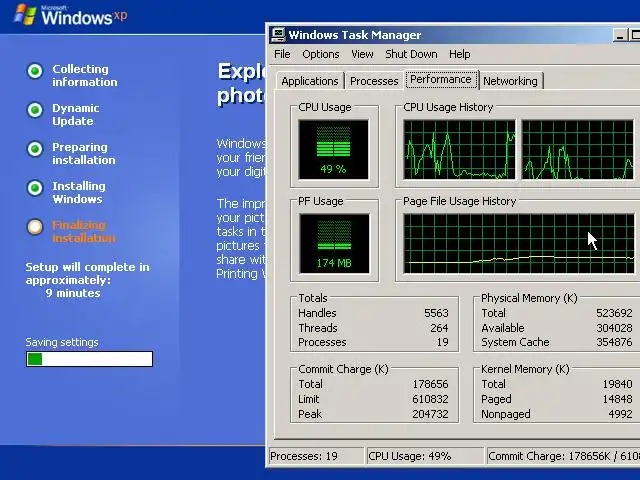Click Commit Charge Total value 178656
Screen dimensions: 640x480
[x=430, y=384]
